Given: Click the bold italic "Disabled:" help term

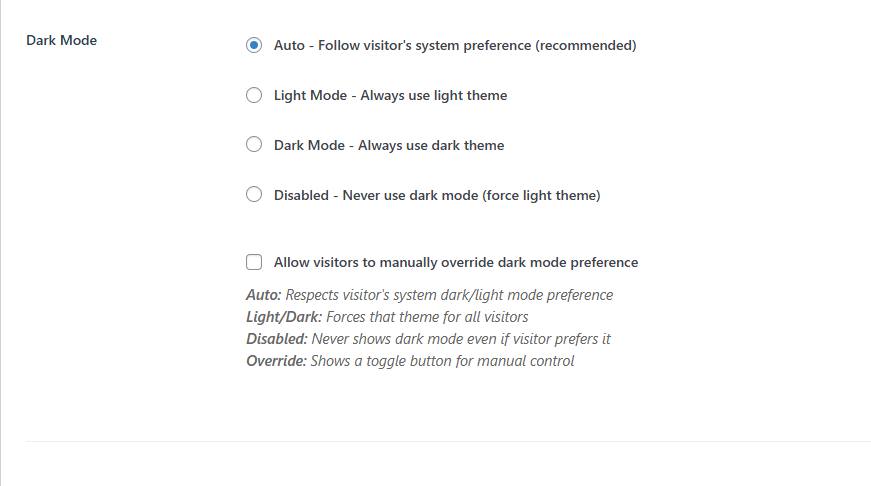Looking at the screenshot, I should (276, 339).
